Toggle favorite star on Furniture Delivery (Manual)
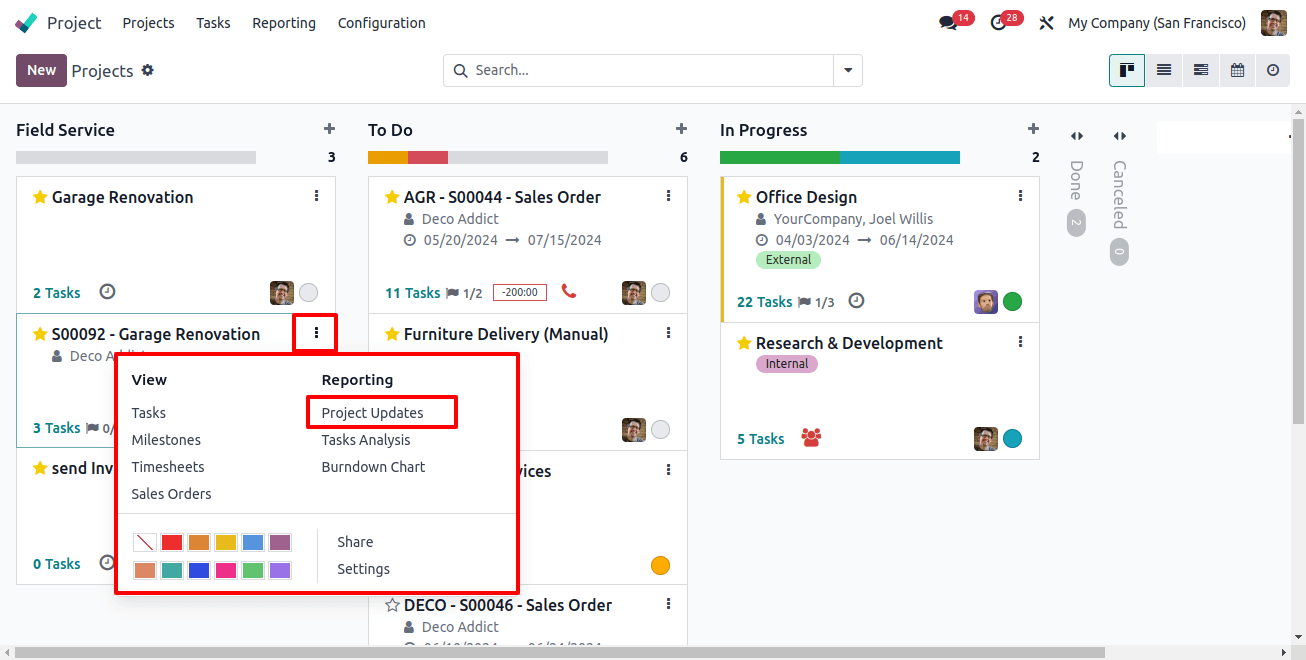1306x660 pixels. [x=392, y=334]
